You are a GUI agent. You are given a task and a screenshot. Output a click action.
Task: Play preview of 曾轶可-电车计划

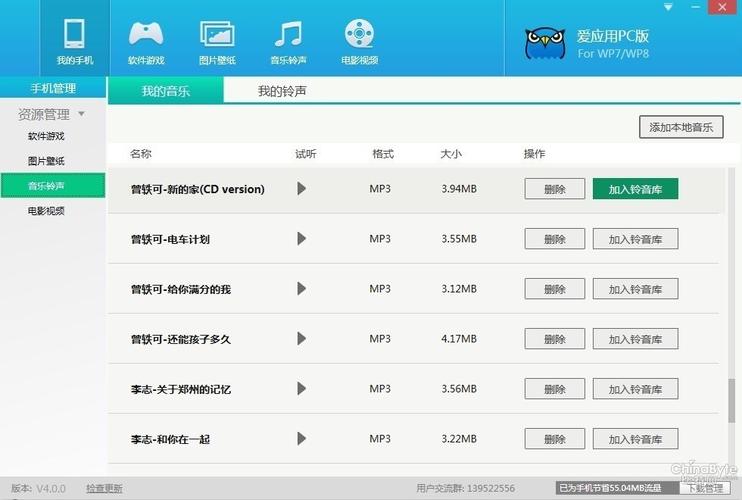pyautogui.click(x=301, y=238)
